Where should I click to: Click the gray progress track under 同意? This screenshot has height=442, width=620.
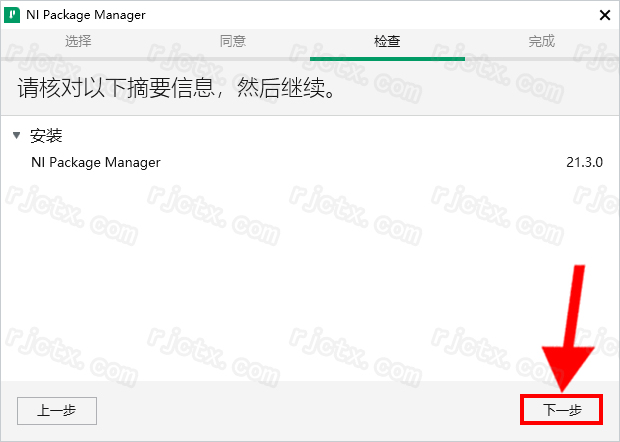pyautogui.click(x=232, y=59)
